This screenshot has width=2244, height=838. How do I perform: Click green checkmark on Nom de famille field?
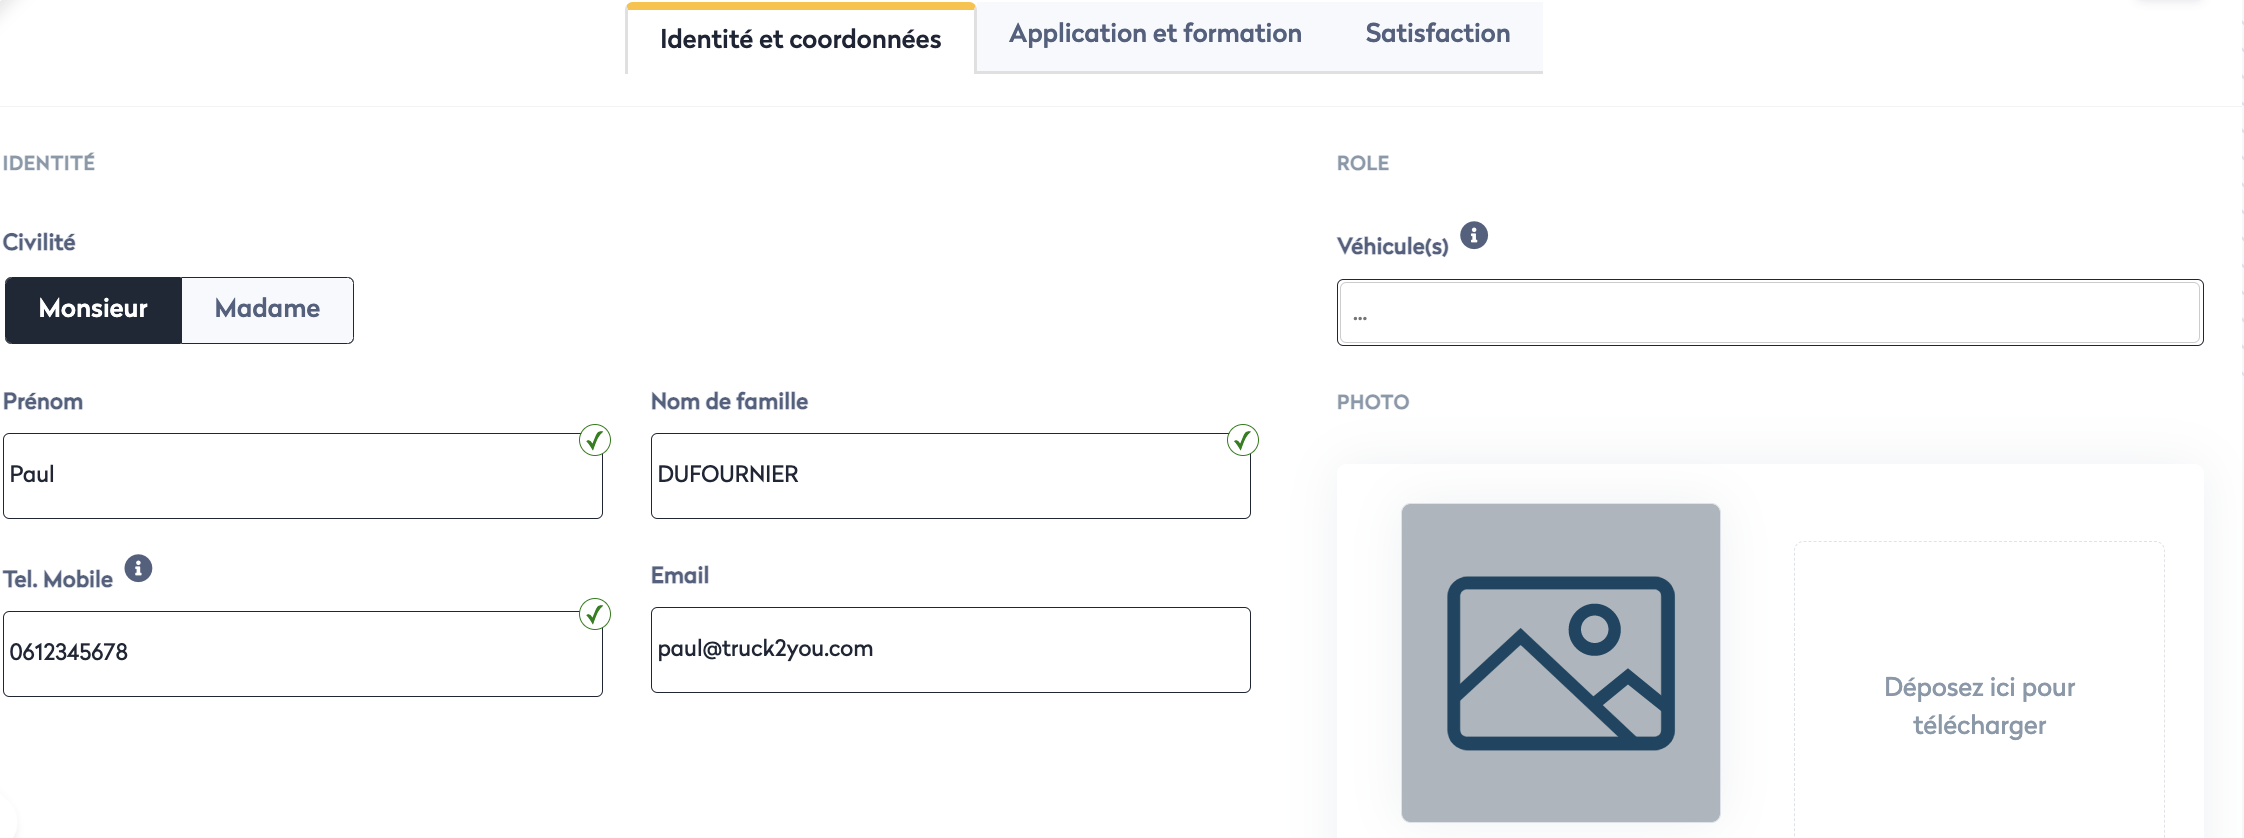tap(1242, 440)
